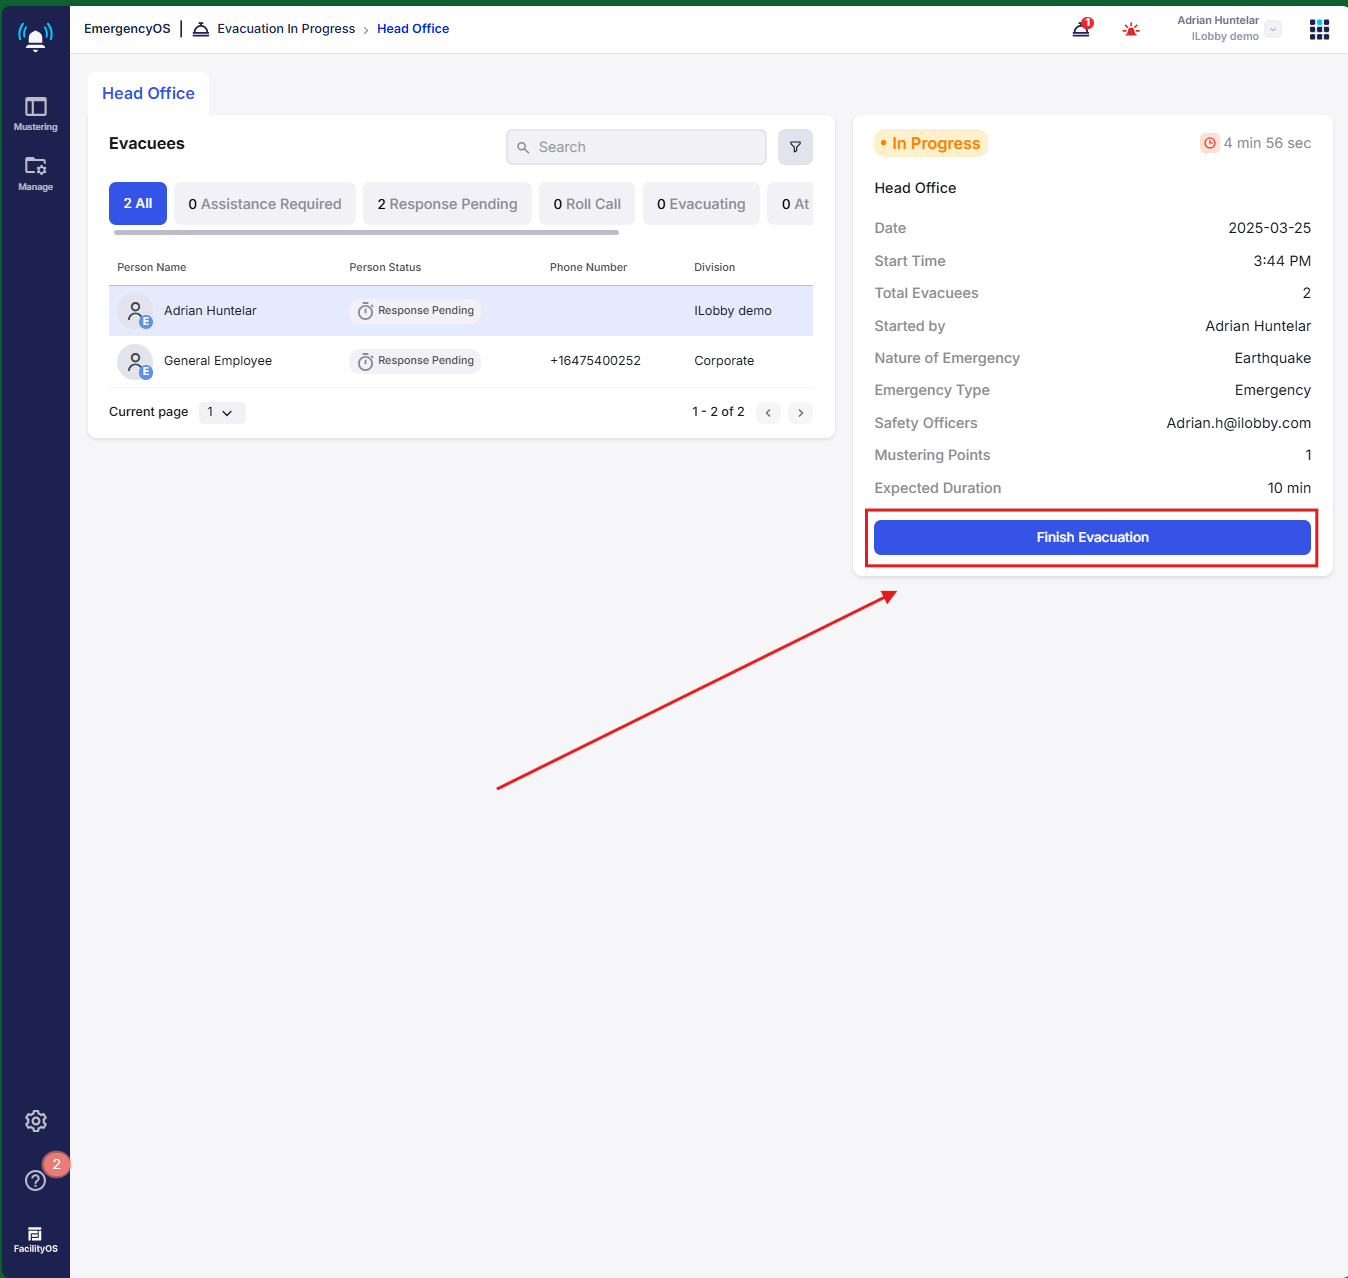
Task: Click the notification bell with red badge
Action: point(1081,29)
